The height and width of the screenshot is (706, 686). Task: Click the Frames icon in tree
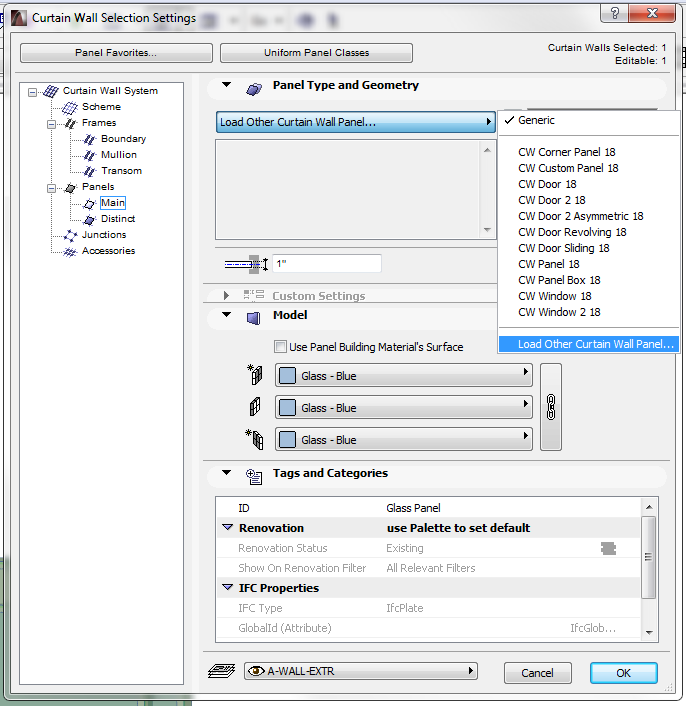pyautogui.click(x=71, y=123)
